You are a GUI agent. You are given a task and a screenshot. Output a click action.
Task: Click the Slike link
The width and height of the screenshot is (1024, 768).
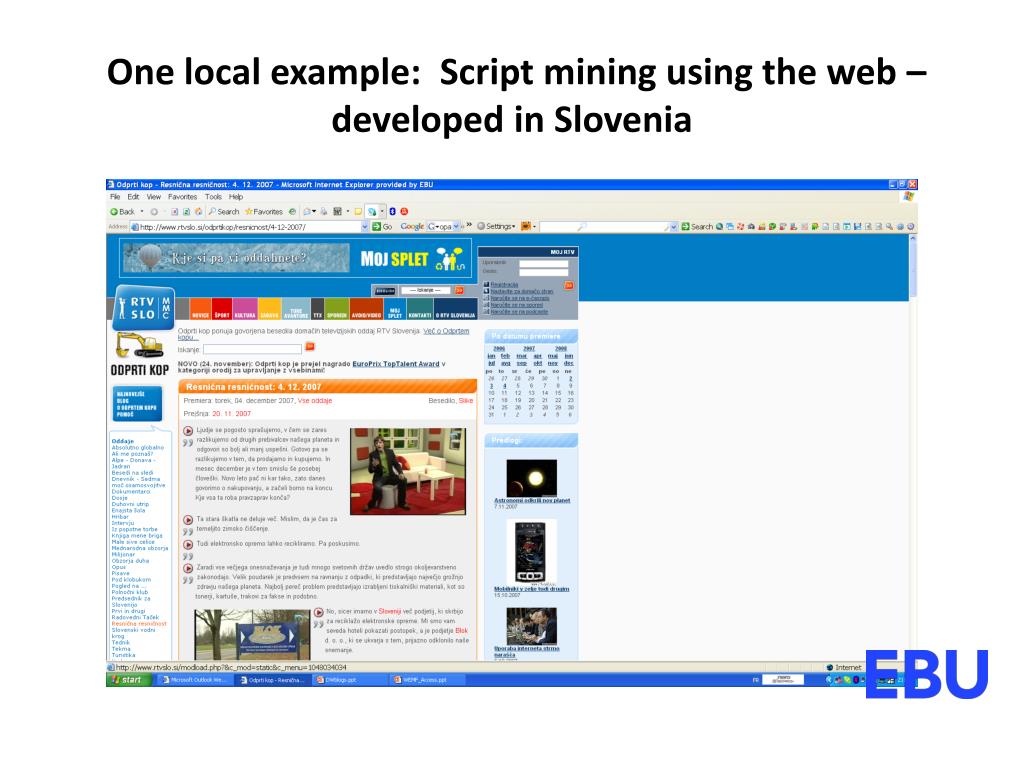click(466, 400)
